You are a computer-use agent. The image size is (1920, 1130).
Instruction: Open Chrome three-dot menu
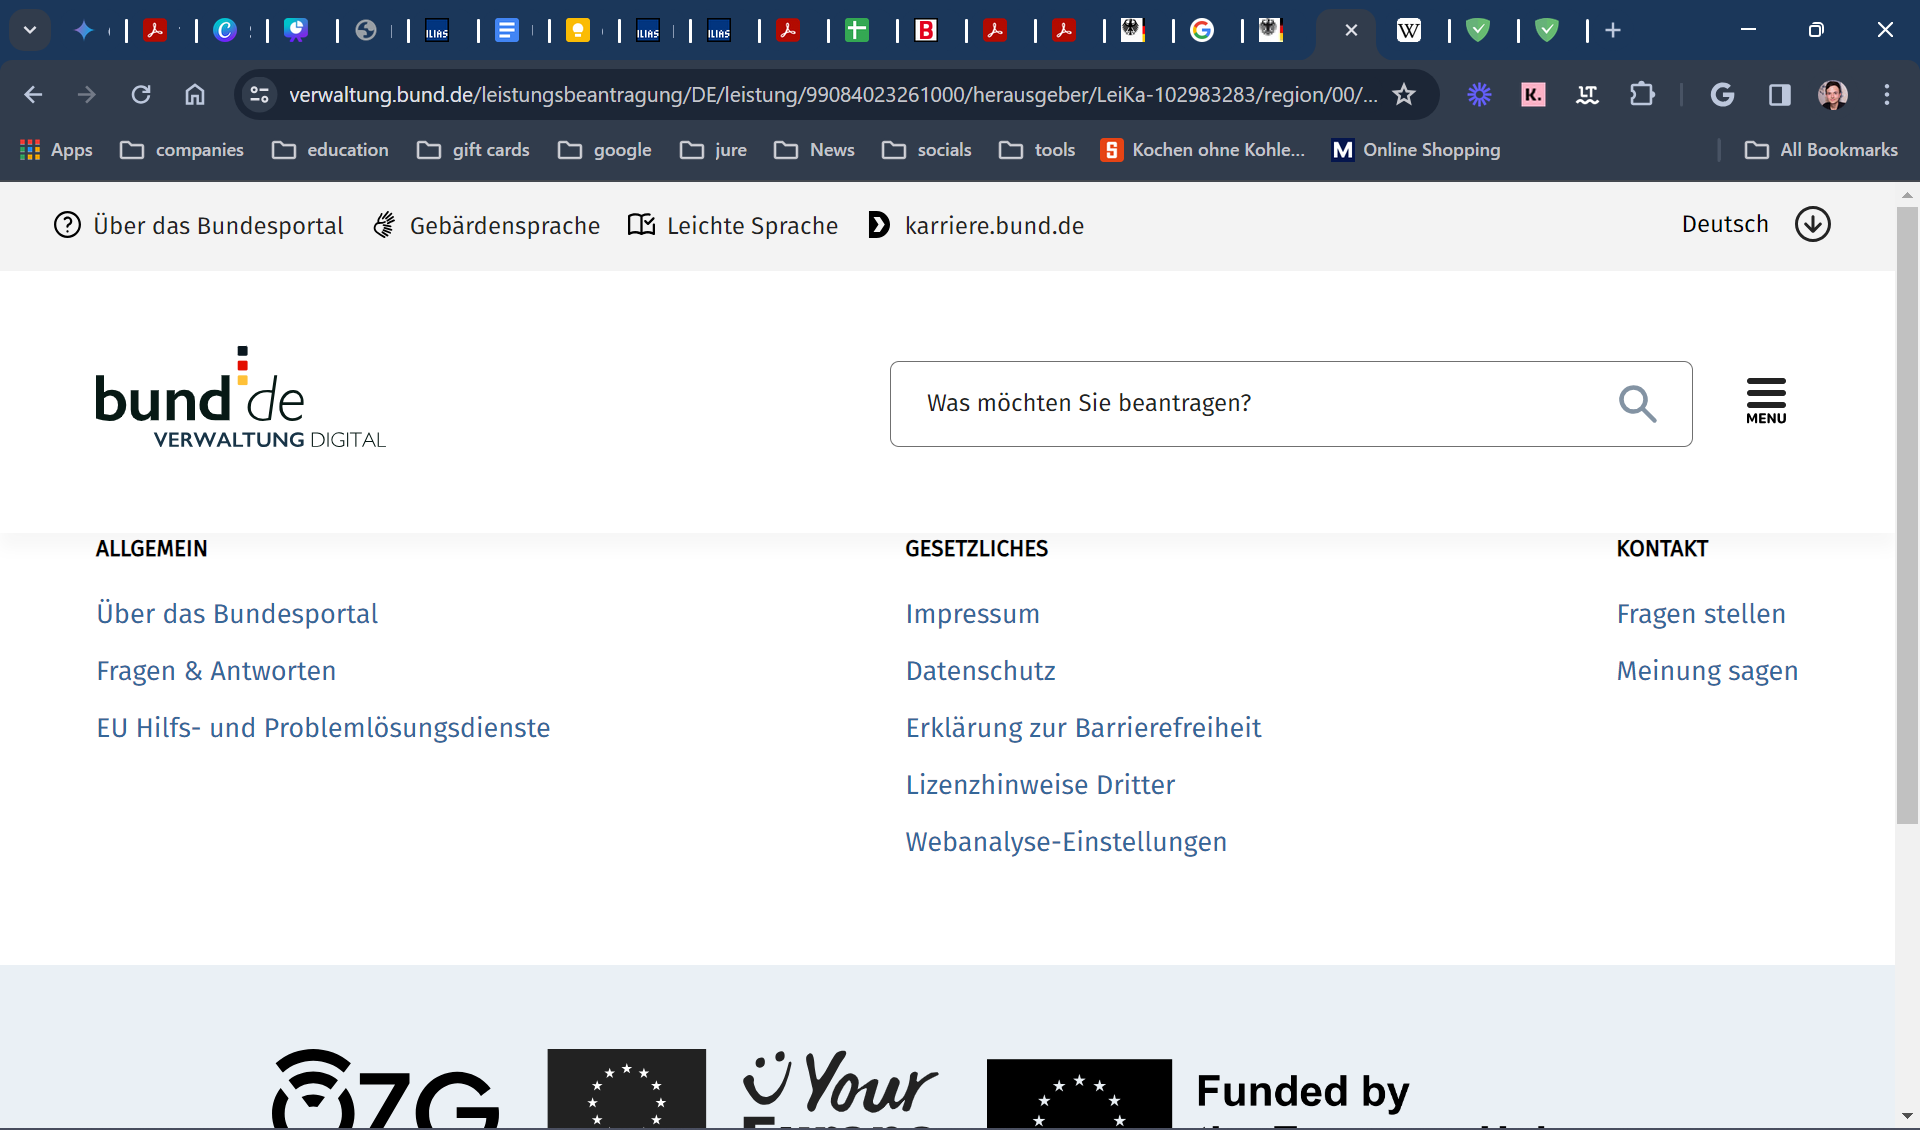(x=1887, y=95)
